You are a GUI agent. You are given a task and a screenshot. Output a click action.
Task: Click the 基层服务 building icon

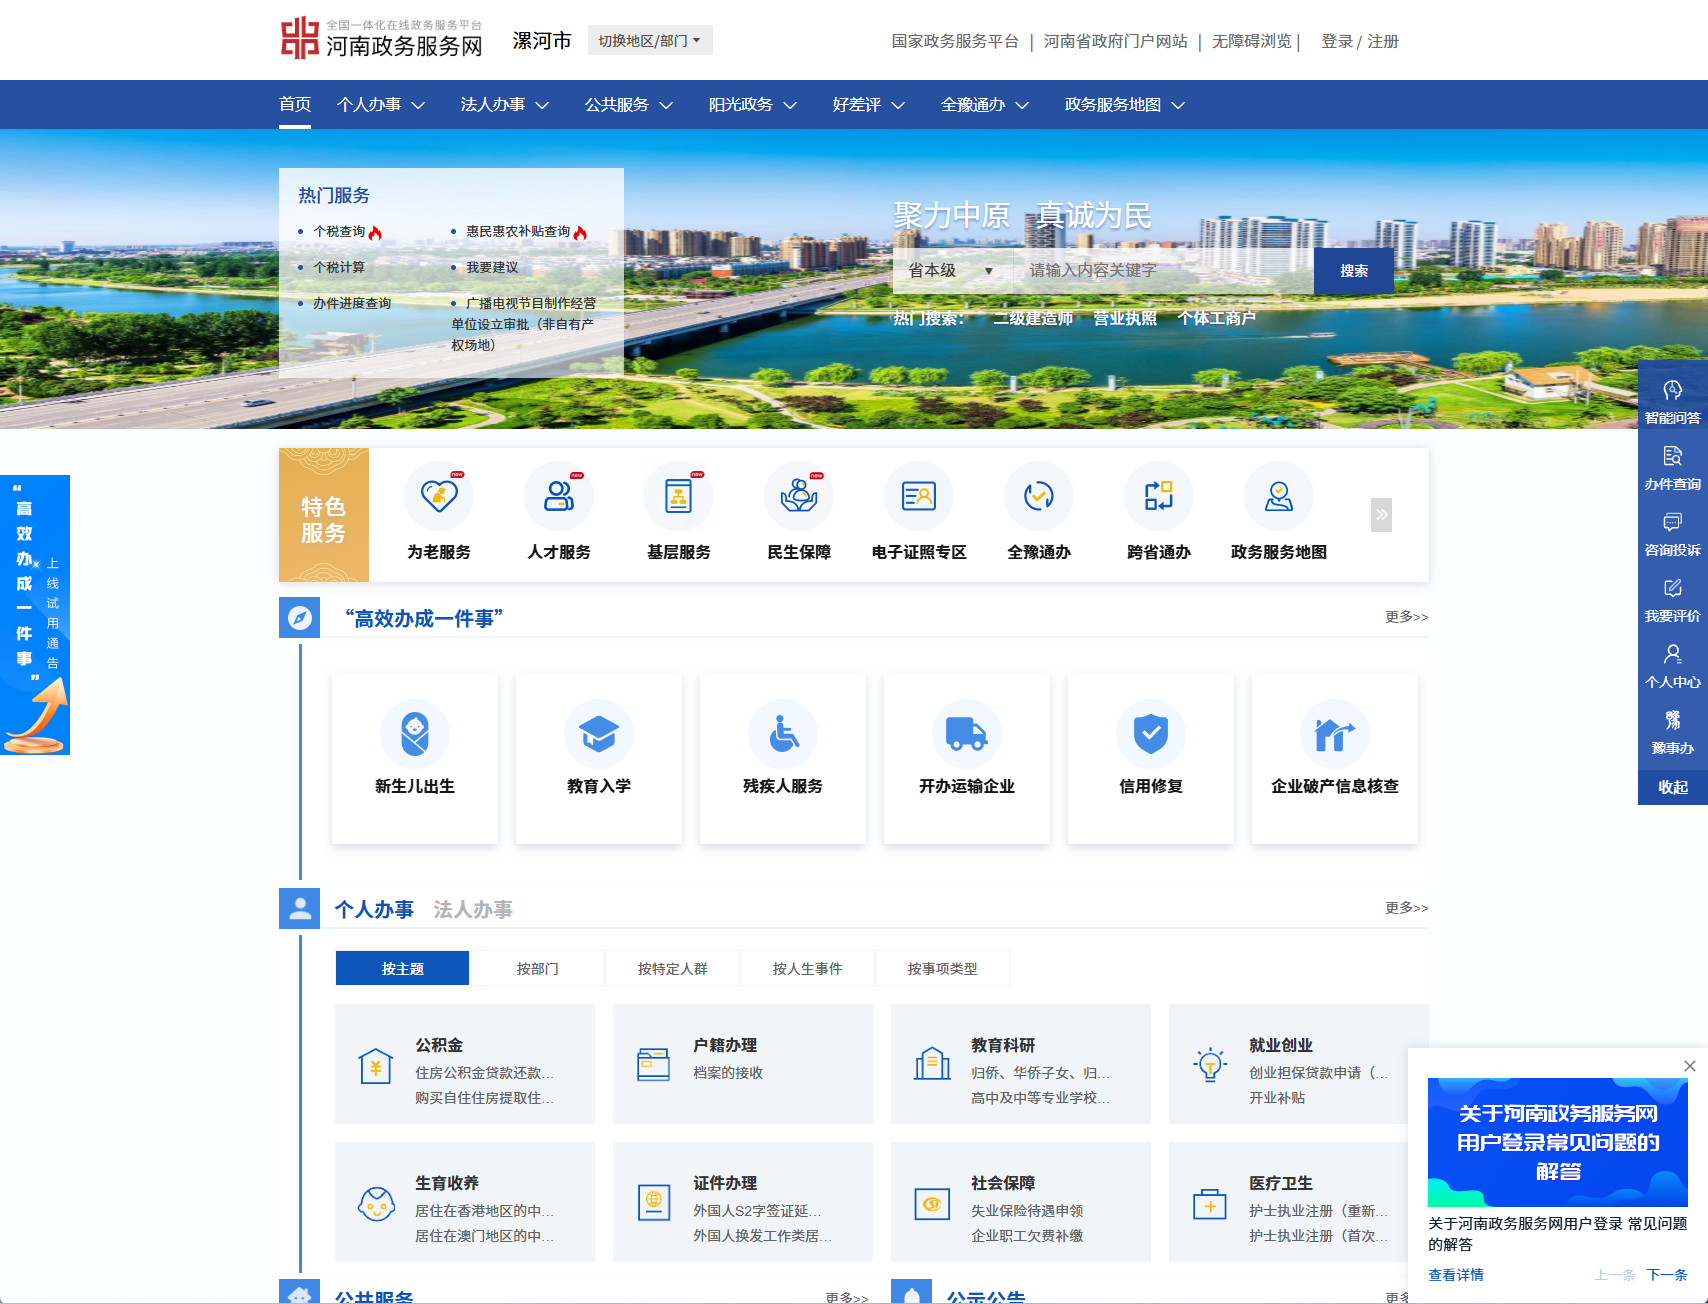[679, 496]
